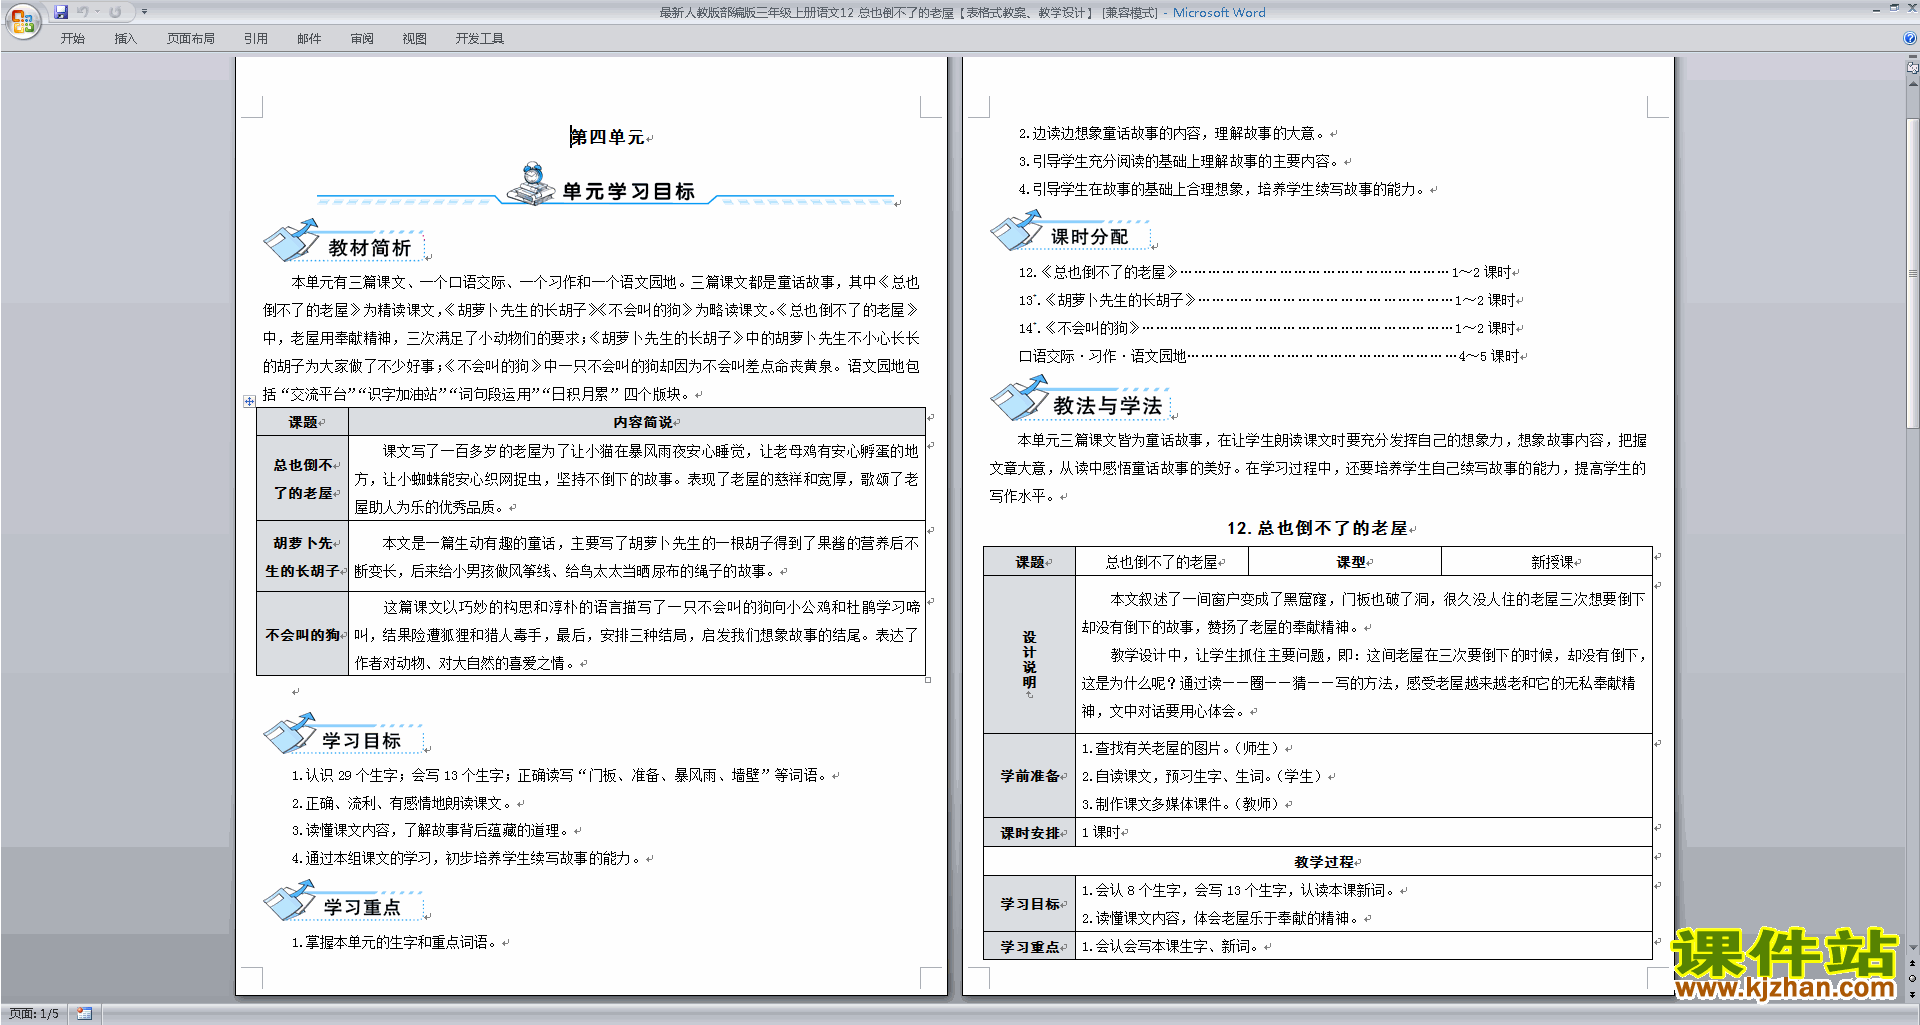Open the 开发工具 tab
Screen dimensions: 1920x1025
(x=480, y=38)
